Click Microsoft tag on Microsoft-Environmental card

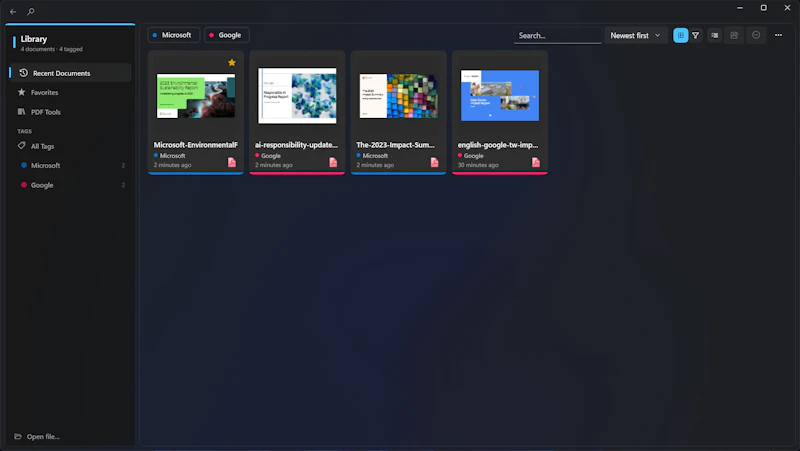click(169, 156)
